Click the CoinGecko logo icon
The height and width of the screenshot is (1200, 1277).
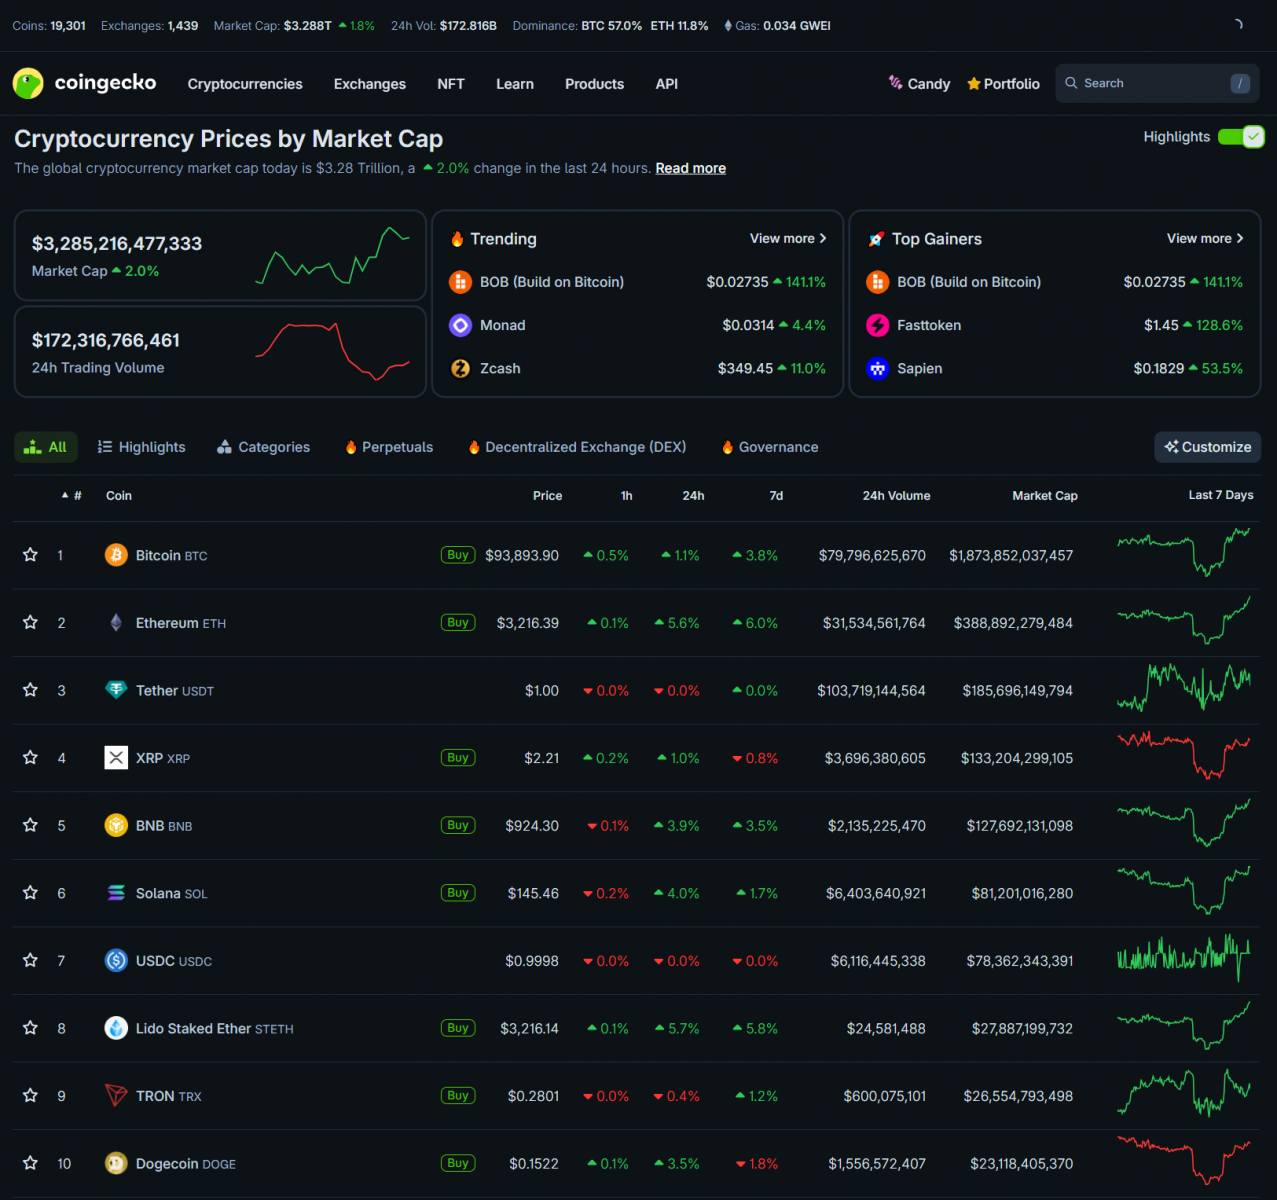pyautogui.click(x=28, y=83)
